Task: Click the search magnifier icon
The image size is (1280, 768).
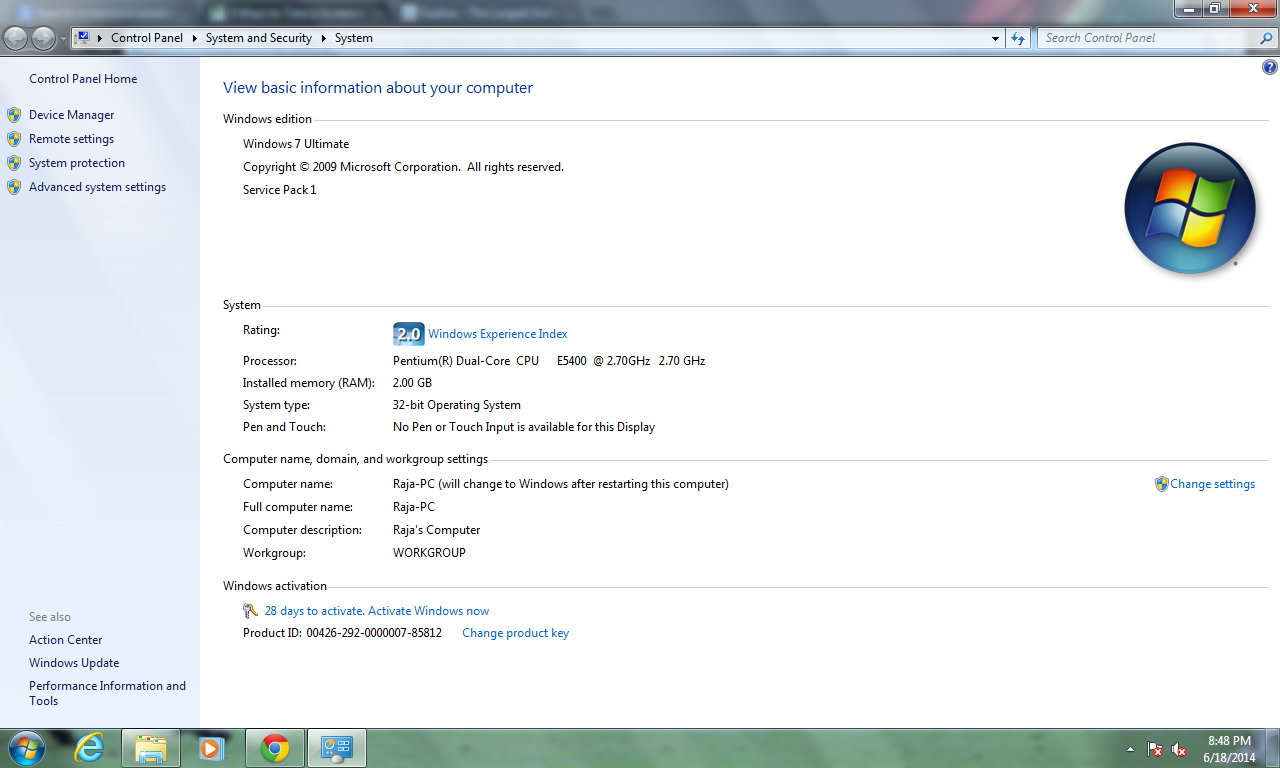Action: coord(1266,38)
